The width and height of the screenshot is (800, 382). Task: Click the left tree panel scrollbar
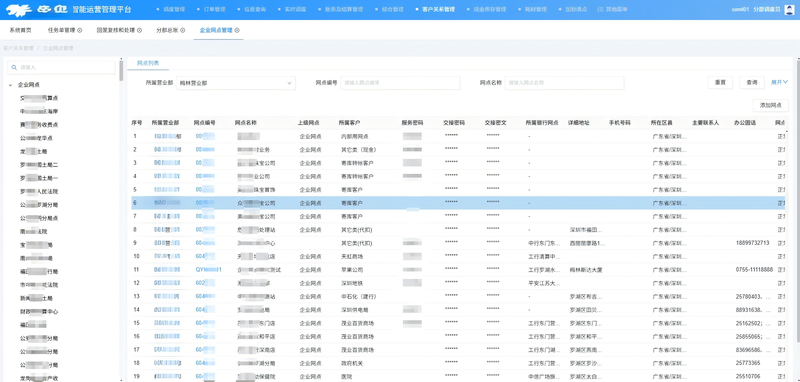click(121, 71)
